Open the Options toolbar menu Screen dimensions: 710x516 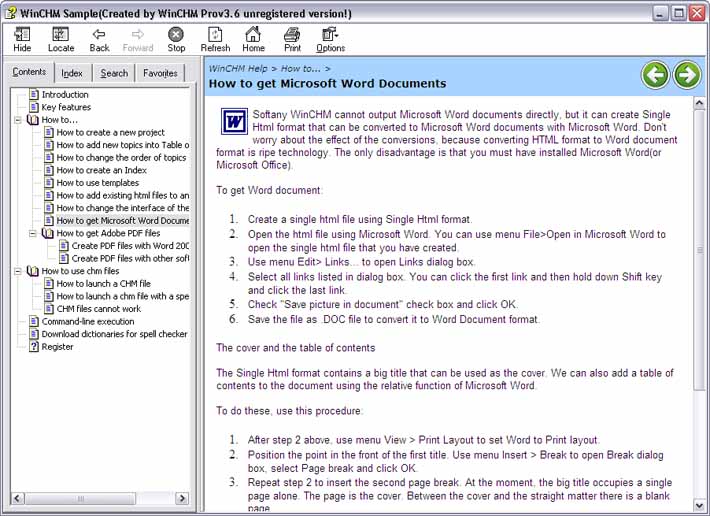(330, 39)
